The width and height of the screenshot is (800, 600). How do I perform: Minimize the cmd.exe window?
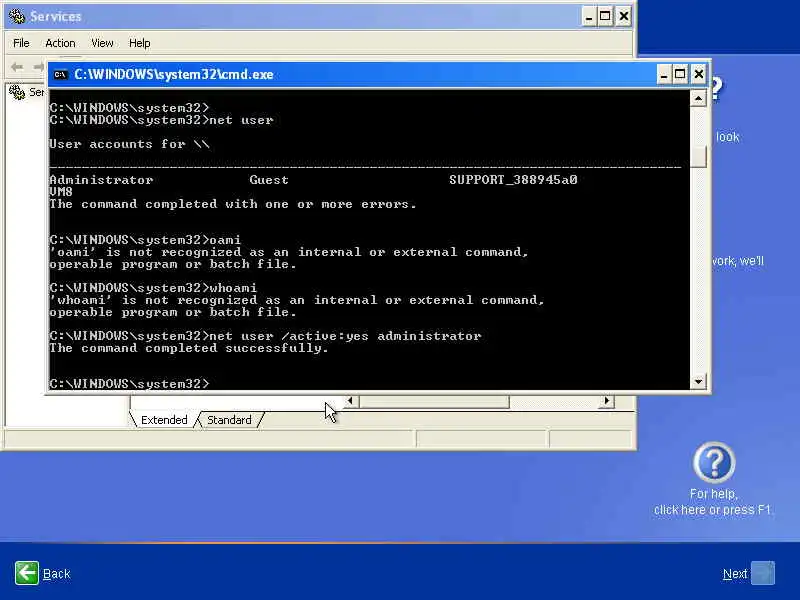tap(663, 74)
